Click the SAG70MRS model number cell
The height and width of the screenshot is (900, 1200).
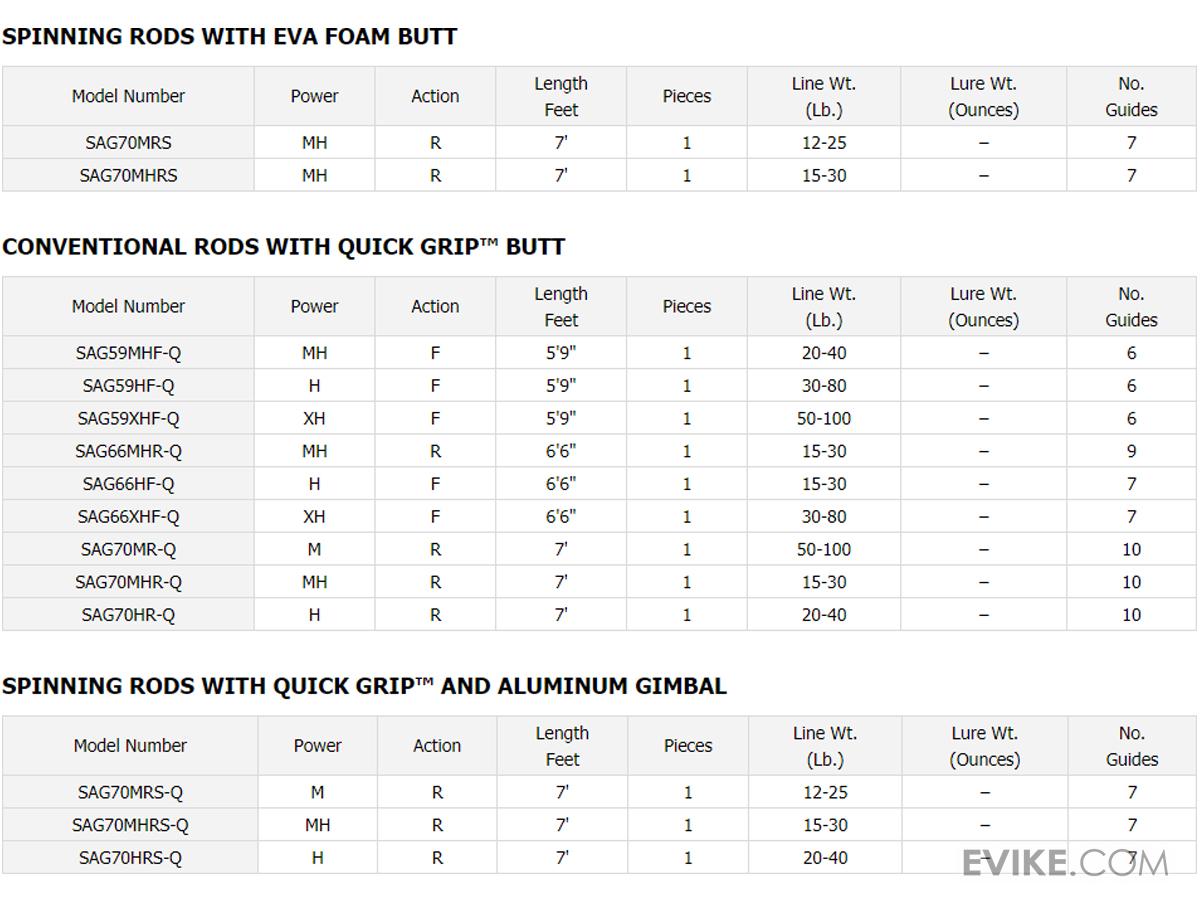[x=128, y=143]
